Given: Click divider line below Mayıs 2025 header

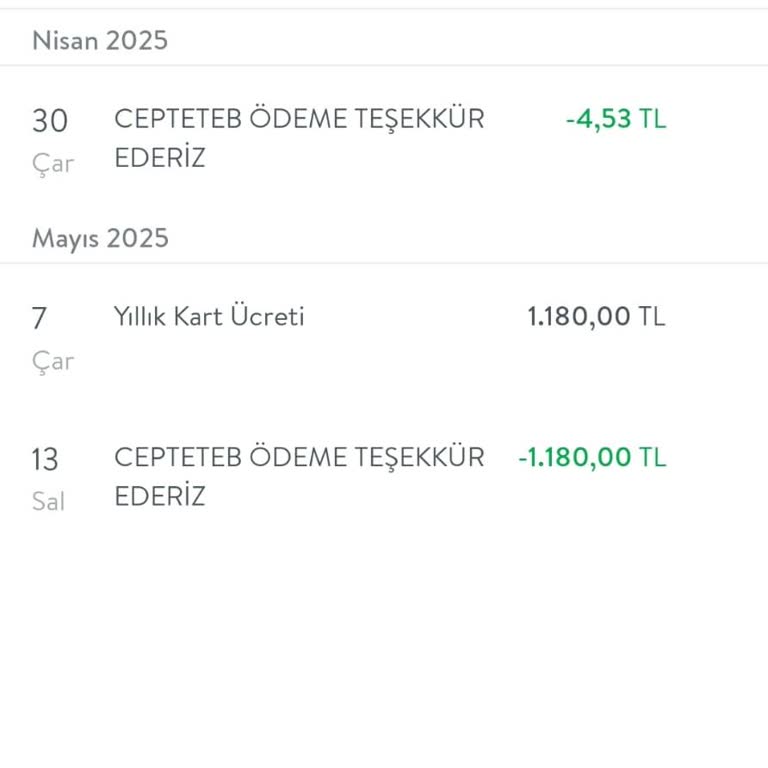Looking at the screenshot, I should coord(384,264).
